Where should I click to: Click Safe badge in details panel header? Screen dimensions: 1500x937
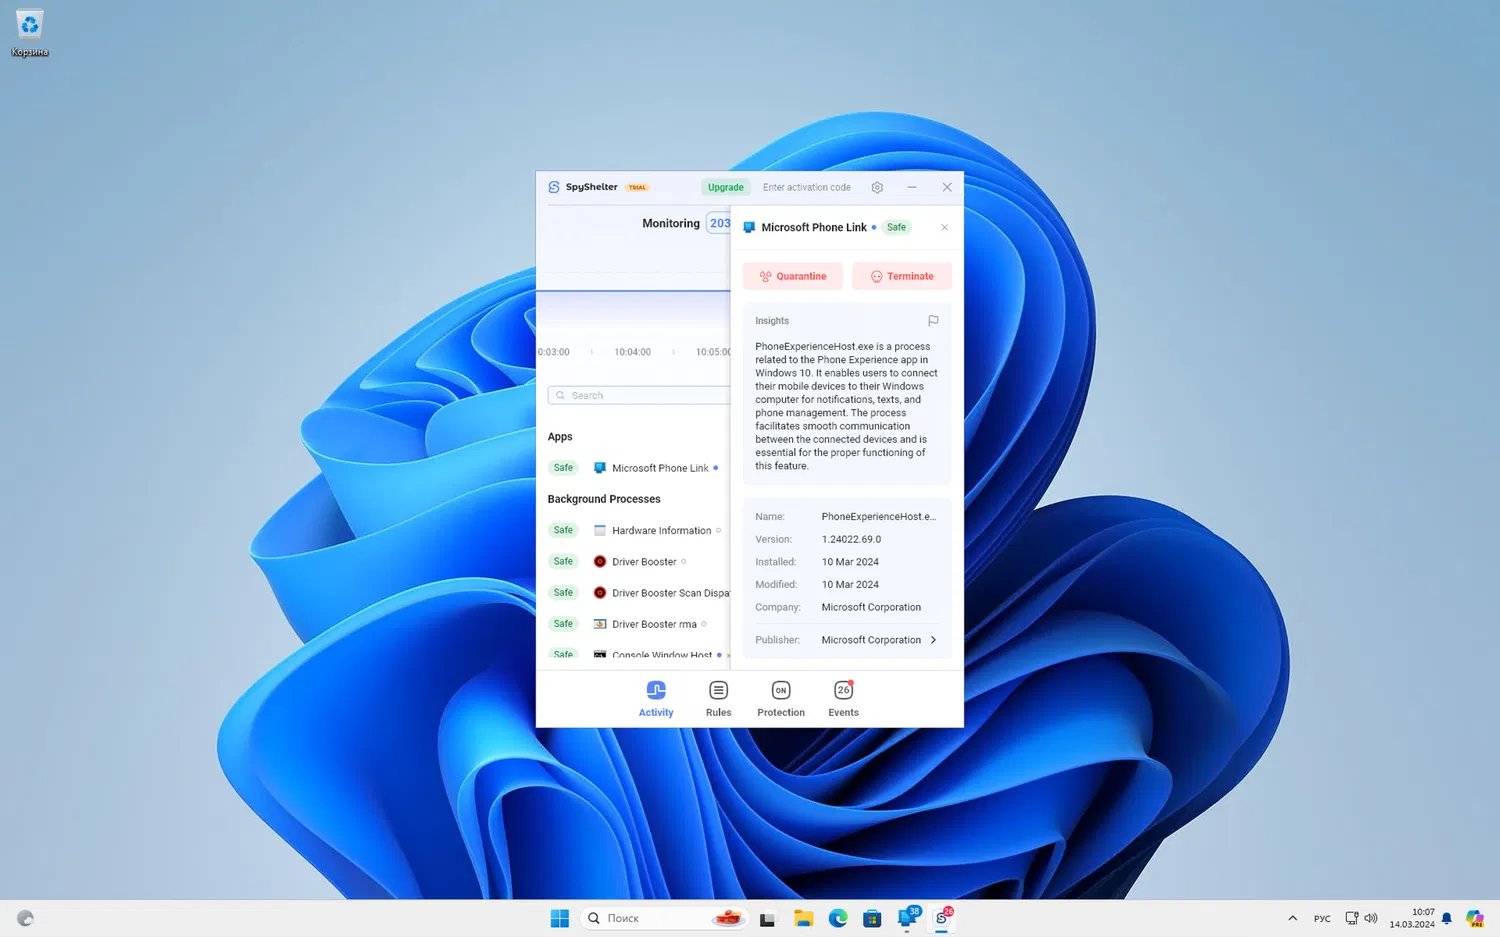pyautogui.click(x=896, y=227)
